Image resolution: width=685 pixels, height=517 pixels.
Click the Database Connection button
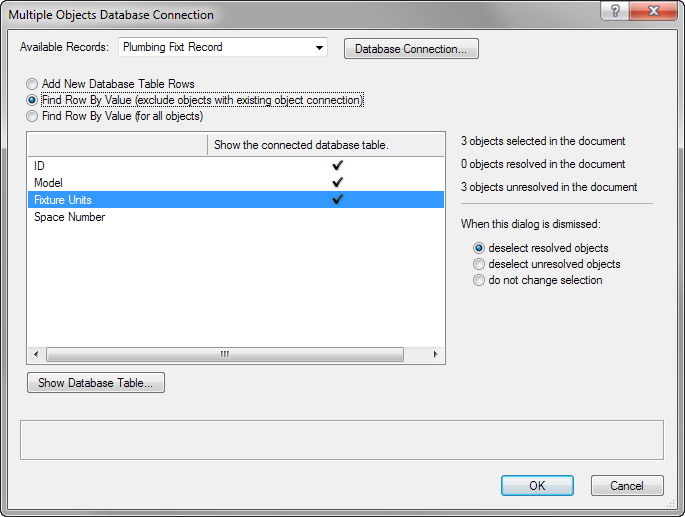pos(411,49)
